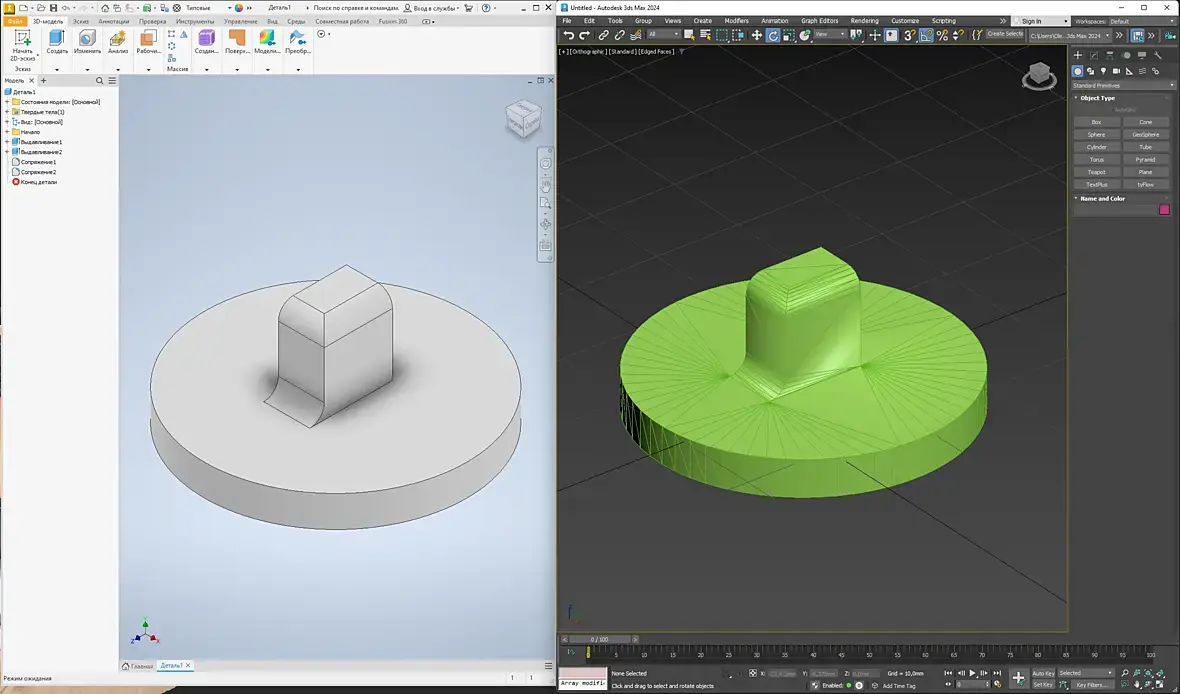Click the Teapot primitive button
Viewport: 1180px width, 694px height.
click(1096, 172)
